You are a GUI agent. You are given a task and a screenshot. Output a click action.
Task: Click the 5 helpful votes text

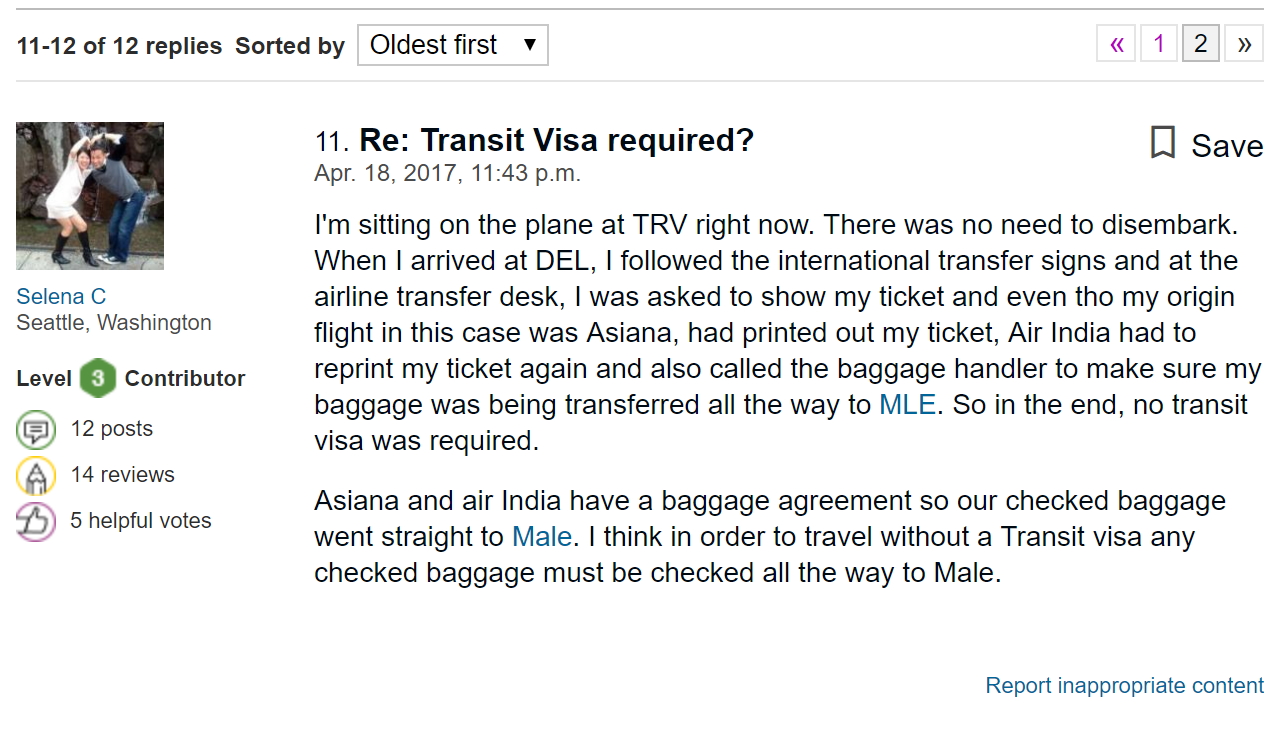point(141,521)
